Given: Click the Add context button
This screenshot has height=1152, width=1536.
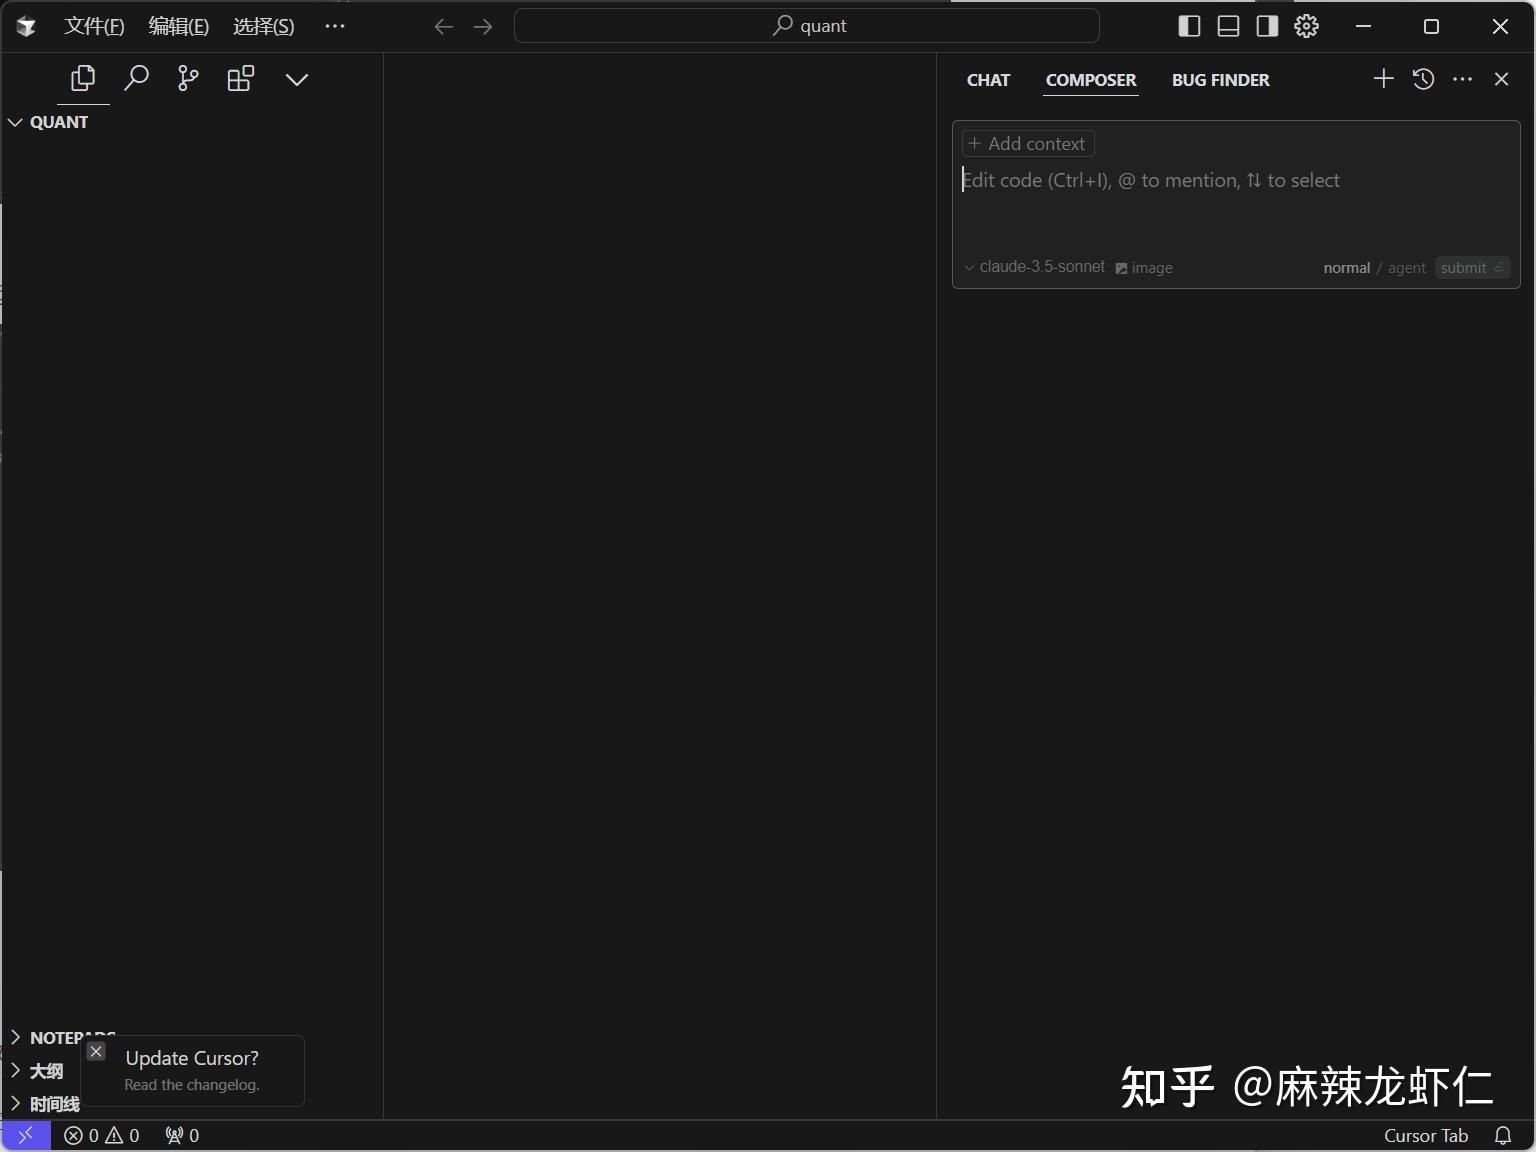Looking at the screenshot, I should (1028, 144).
